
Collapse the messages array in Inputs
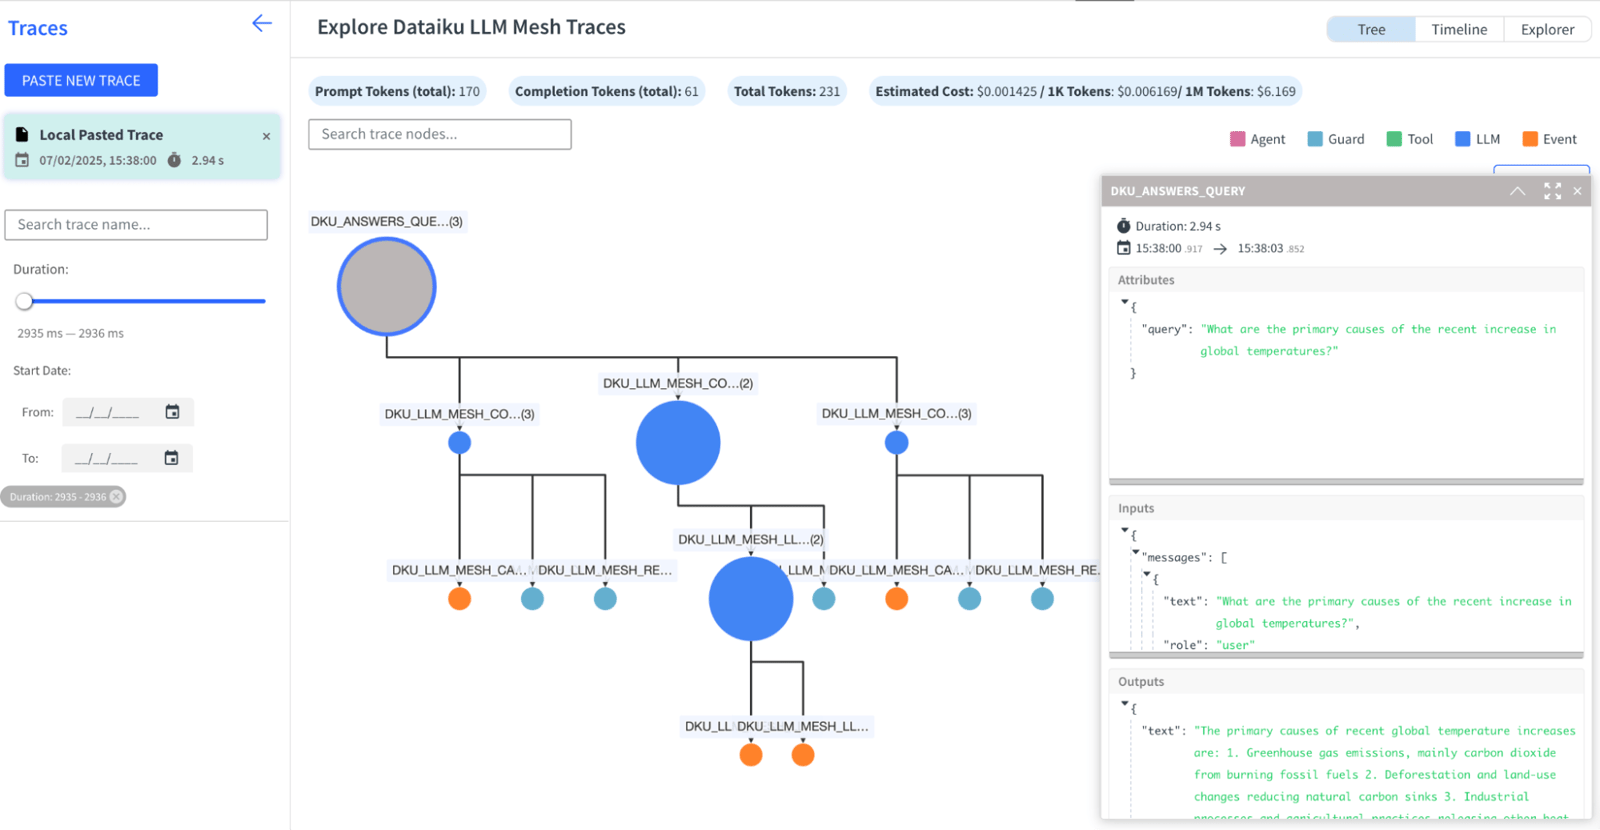point(1135,552)
